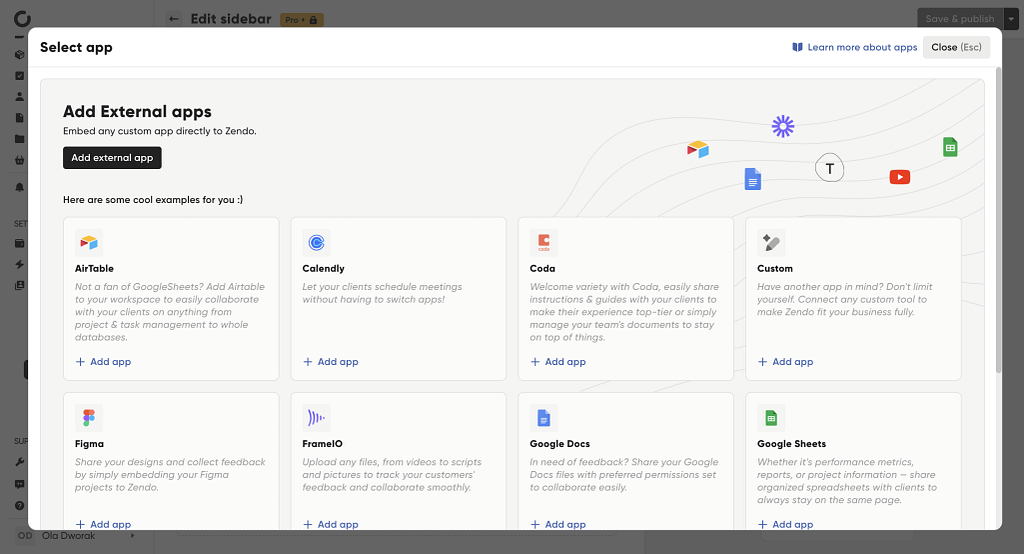Click the Google Sheets card icon

(771, 418)
